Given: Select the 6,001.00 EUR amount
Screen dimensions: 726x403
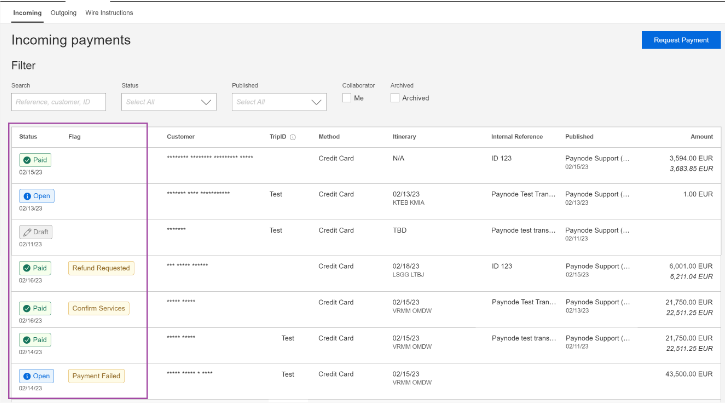Looking at the screenshot, I should [691, 266].
